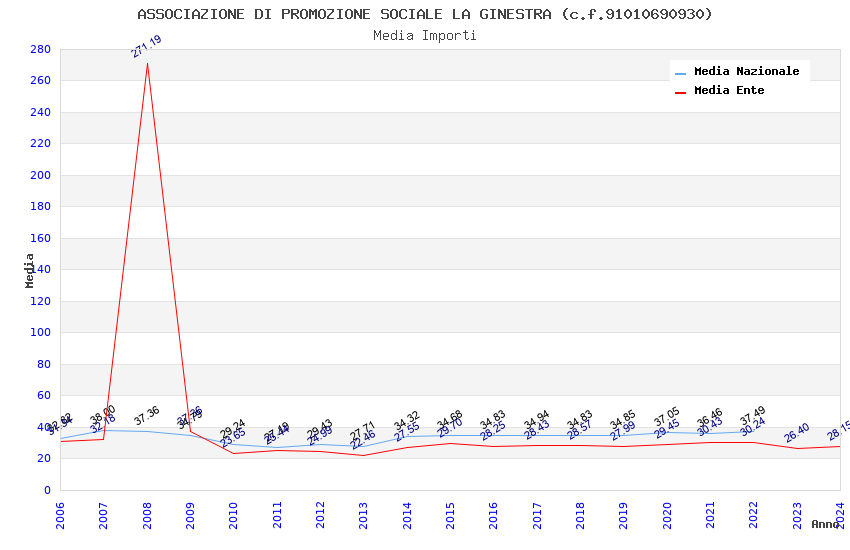This screenshot has height=550, width=850.
Task: Select the Media Nazionale legend label
Action: coord(746,71)
